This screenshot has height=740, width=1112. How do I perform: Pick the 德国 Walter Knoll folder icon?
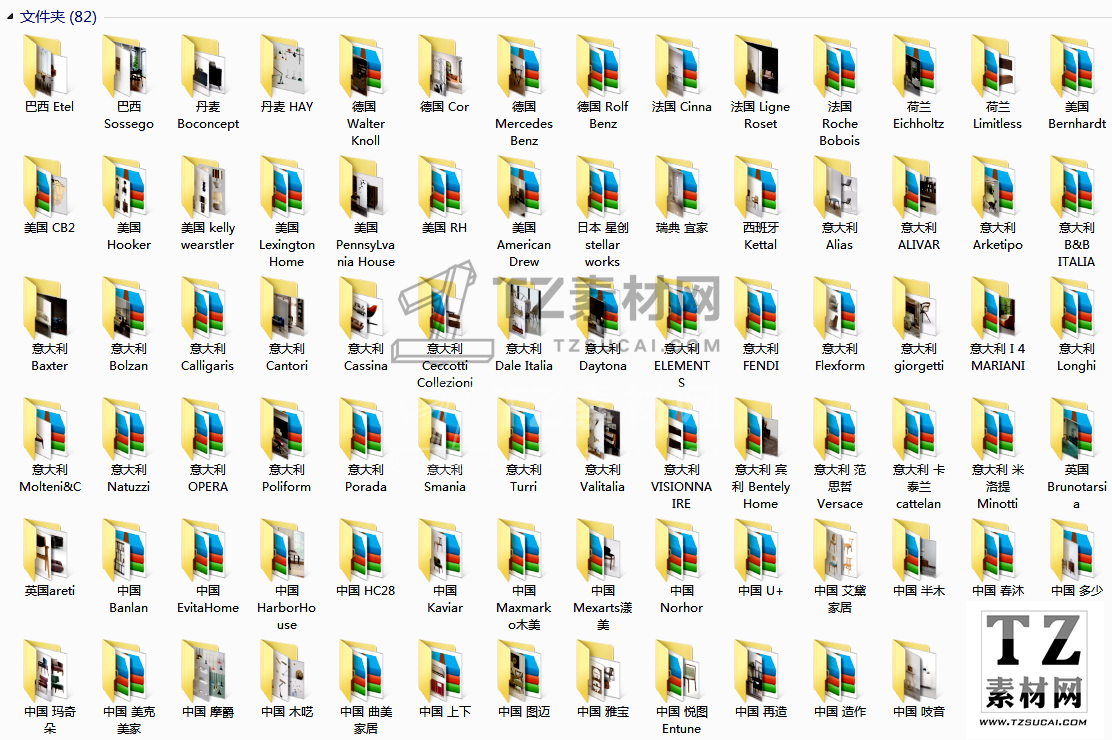[363, 66]
